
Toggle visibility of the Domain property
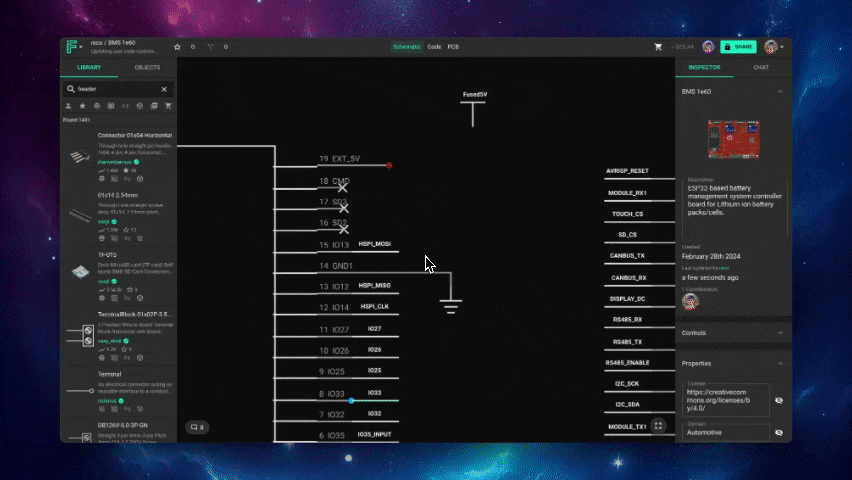coord(779,432)
